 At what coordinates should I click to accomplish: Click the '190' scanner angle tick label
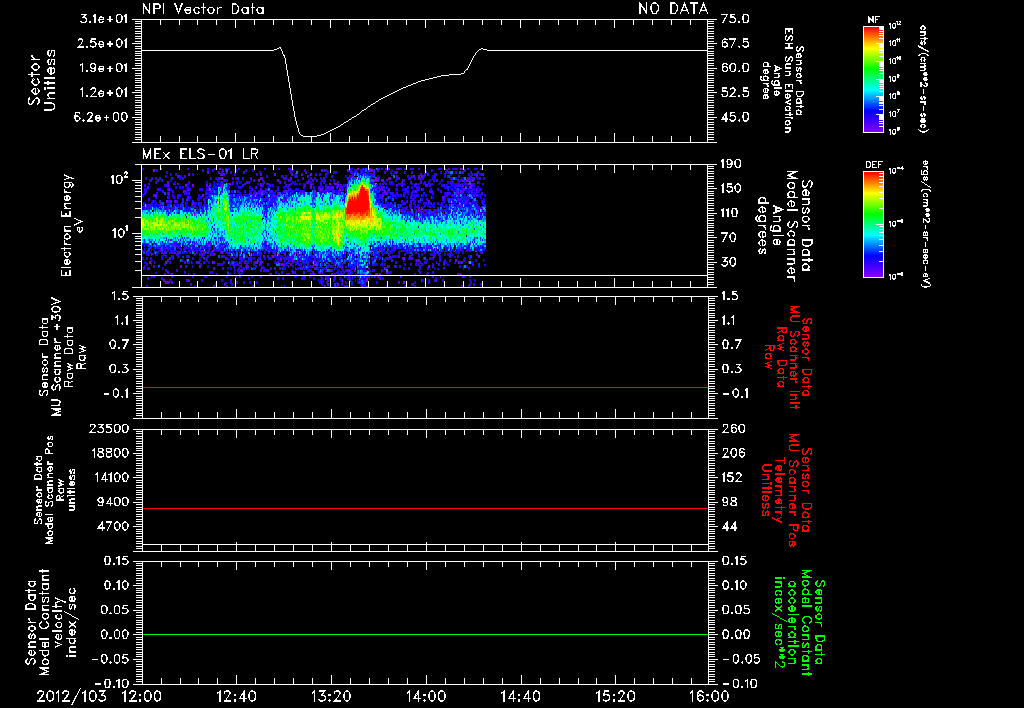tap(731, 164)
